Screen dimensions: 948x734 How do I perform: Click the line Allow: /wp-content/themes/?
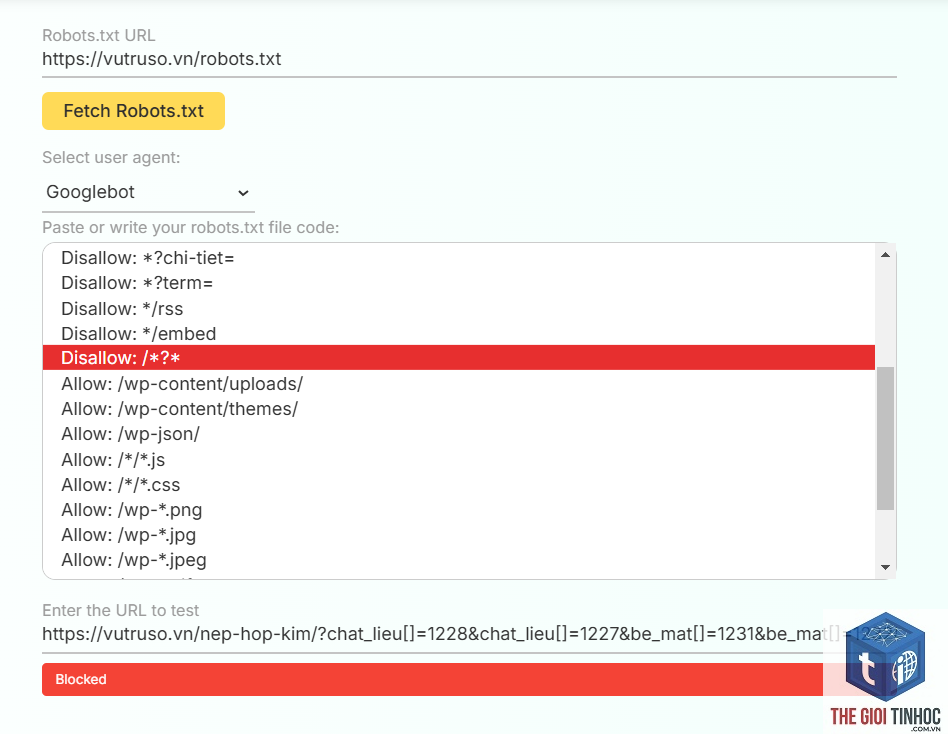point(180,409)
